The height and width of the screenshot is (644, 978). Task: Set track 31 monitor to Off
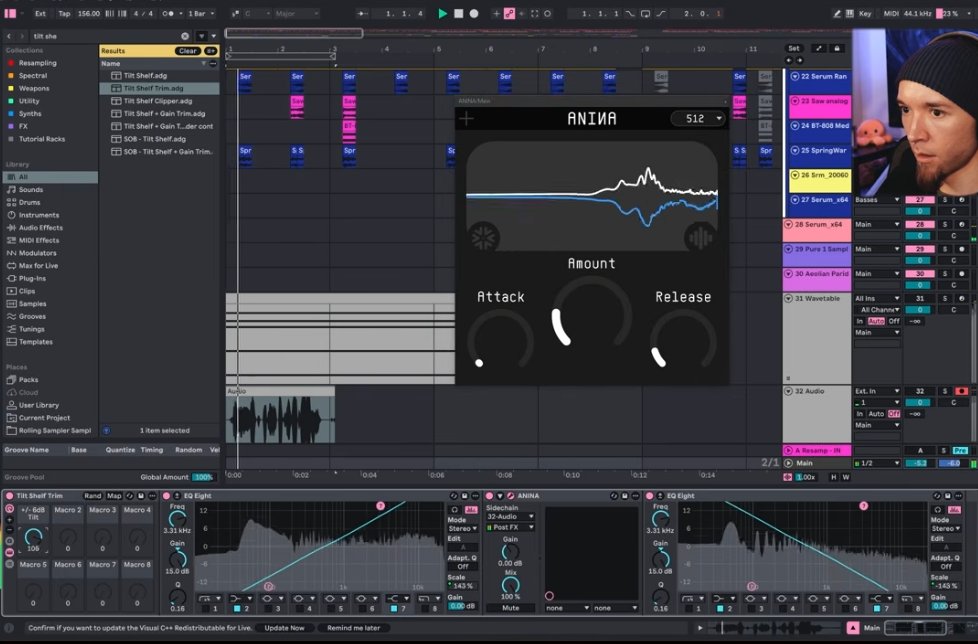[894, 321]
